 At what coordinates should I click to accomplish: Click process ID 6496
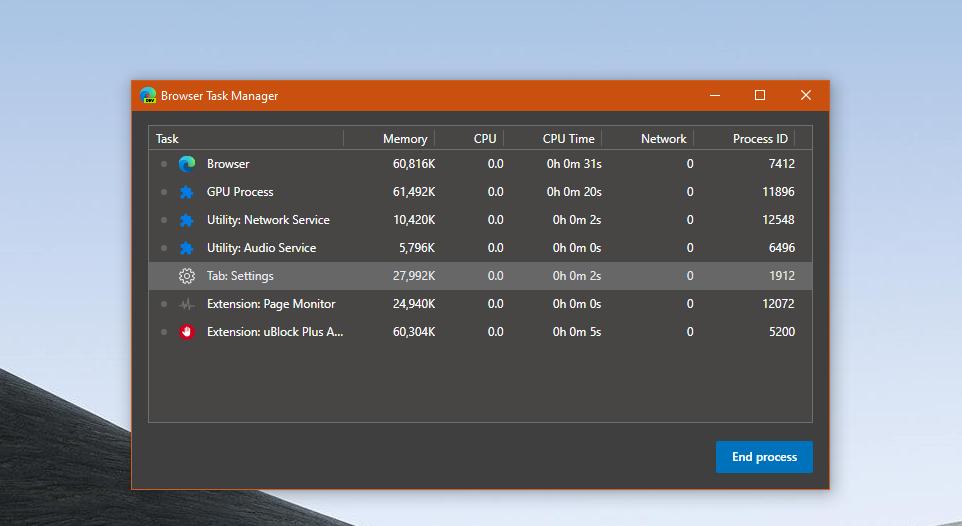tap(782, 248)
